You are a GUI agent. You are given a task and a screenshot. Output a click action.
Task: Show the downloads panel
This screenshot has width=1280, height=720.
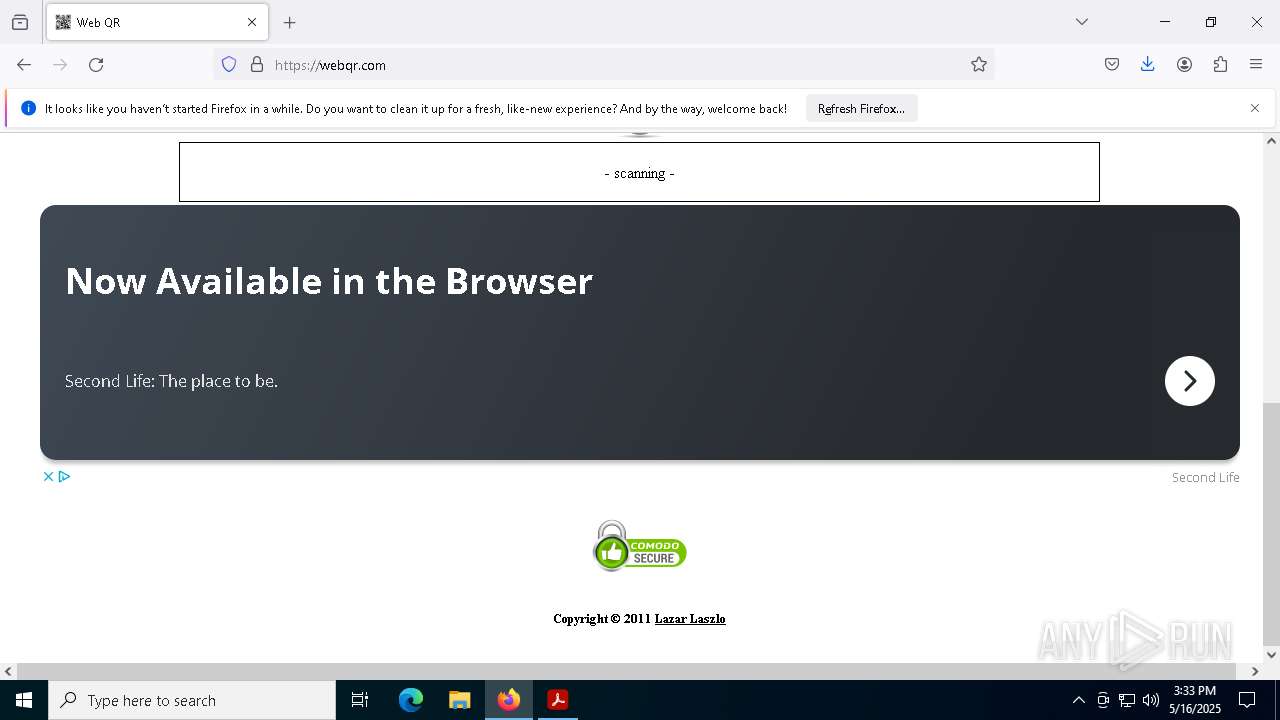click(1148, 65)
